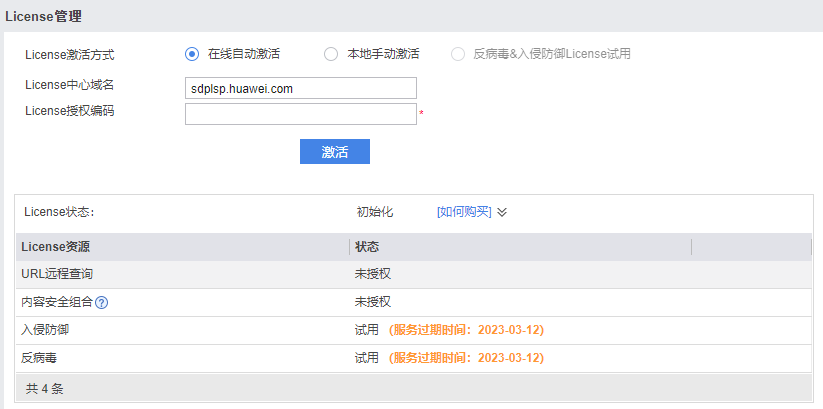
Task: Choose the 本地手动激活 activation option
Action: (x=331, y=54)
